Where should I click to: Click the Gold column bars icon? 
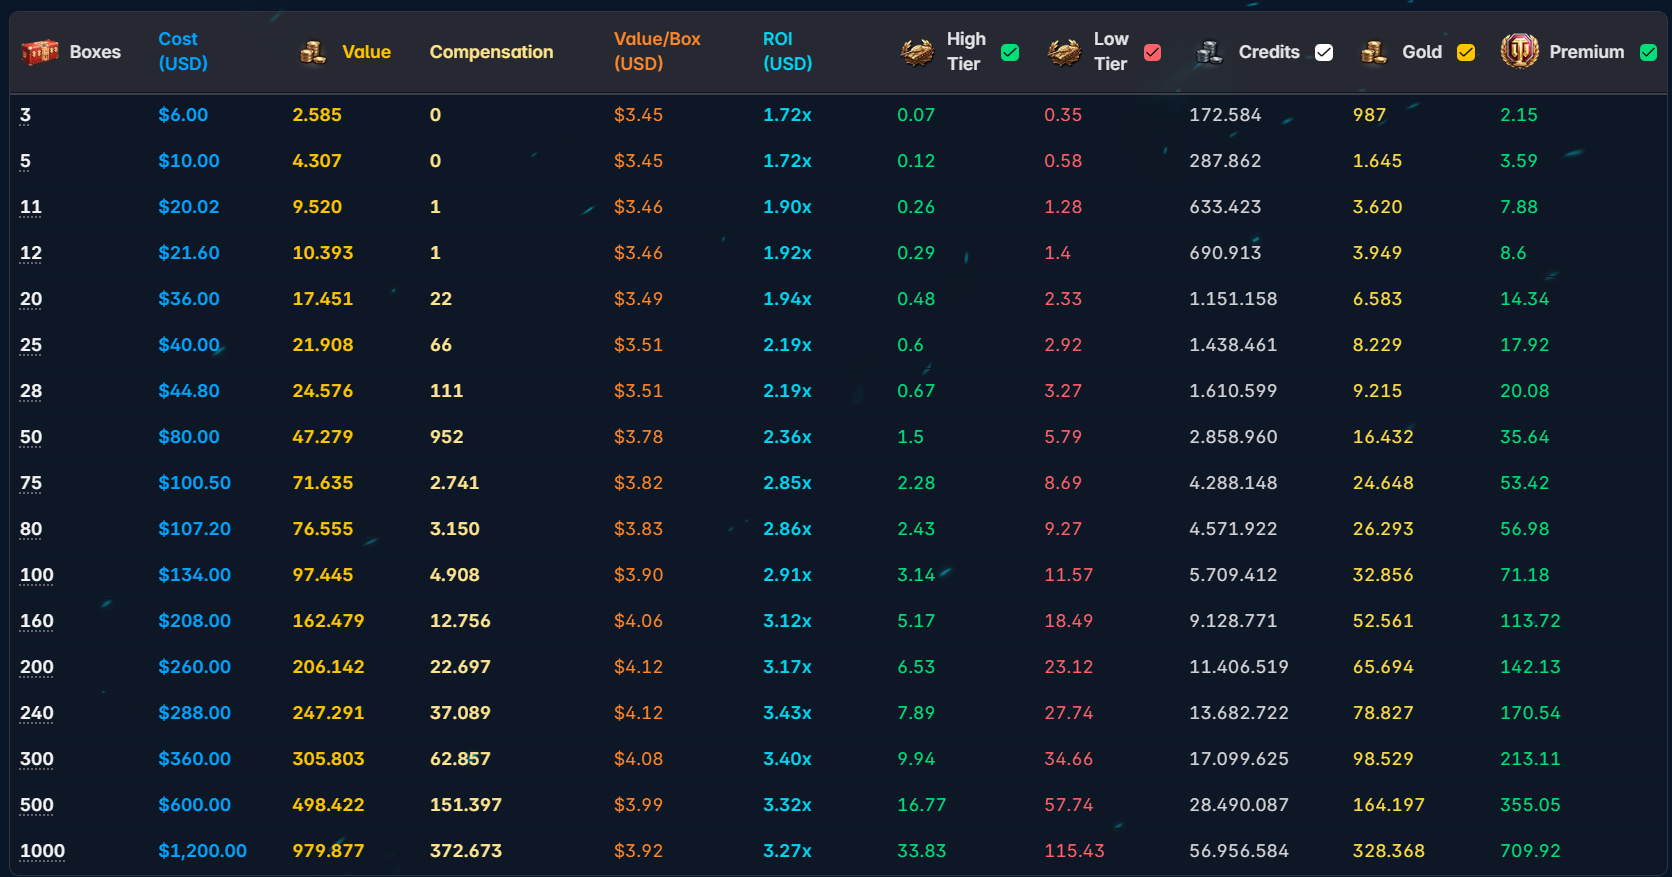(1373, 52)
